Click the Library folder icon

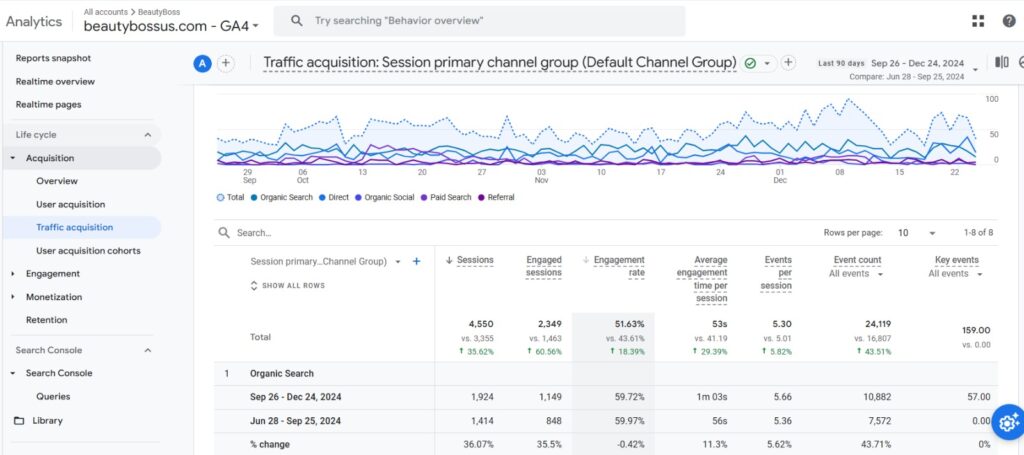pos(19,421)
